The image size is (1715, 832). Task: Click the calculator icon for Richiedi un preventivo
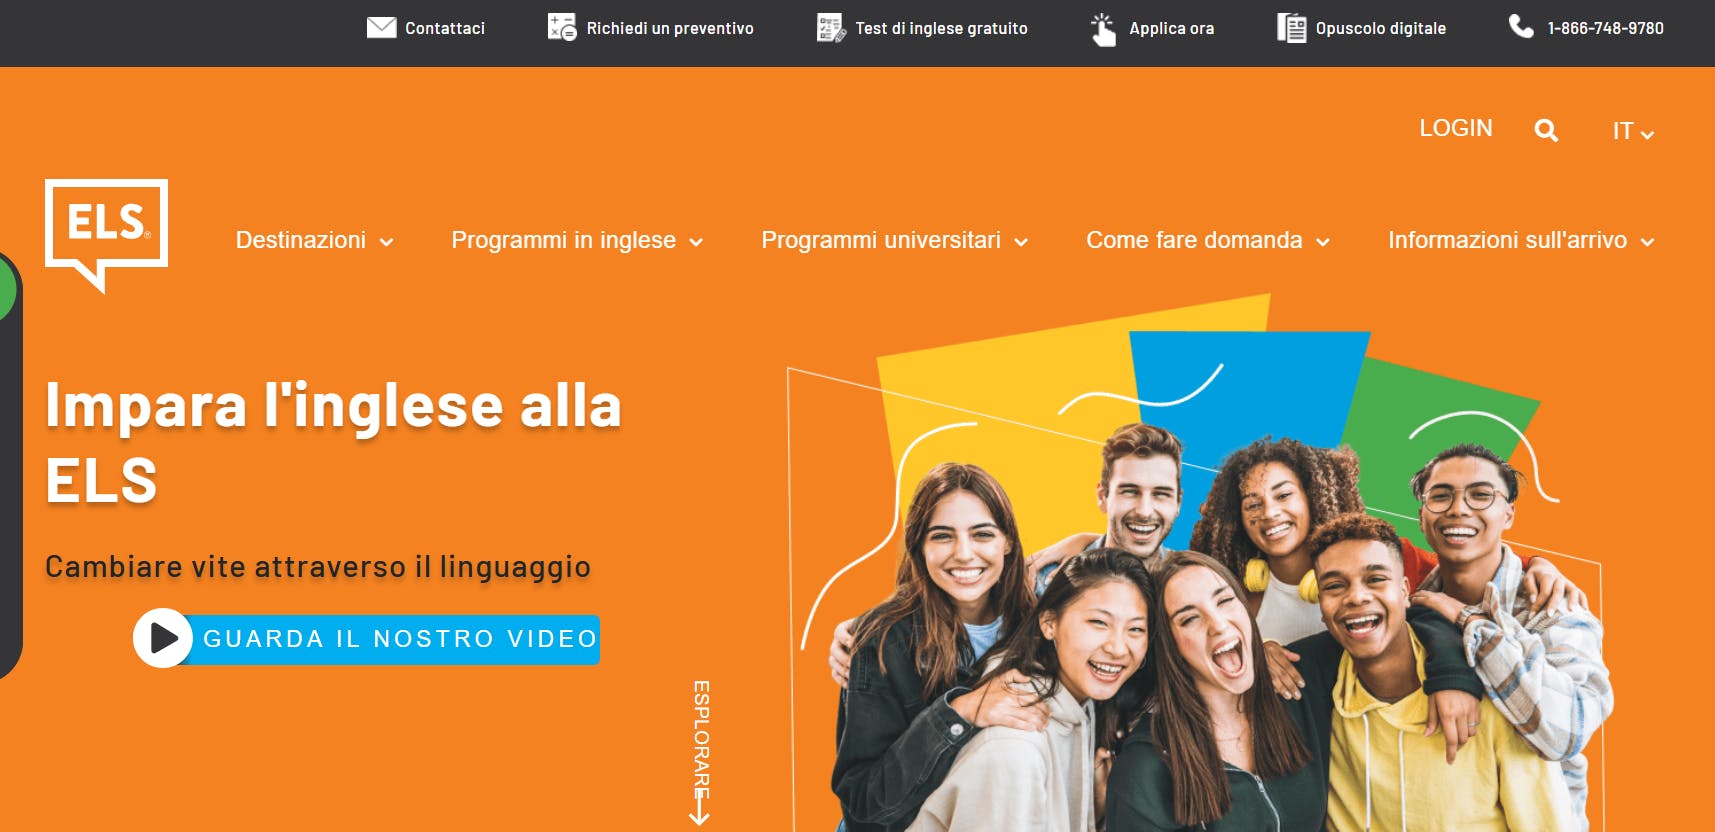[562, 27]
